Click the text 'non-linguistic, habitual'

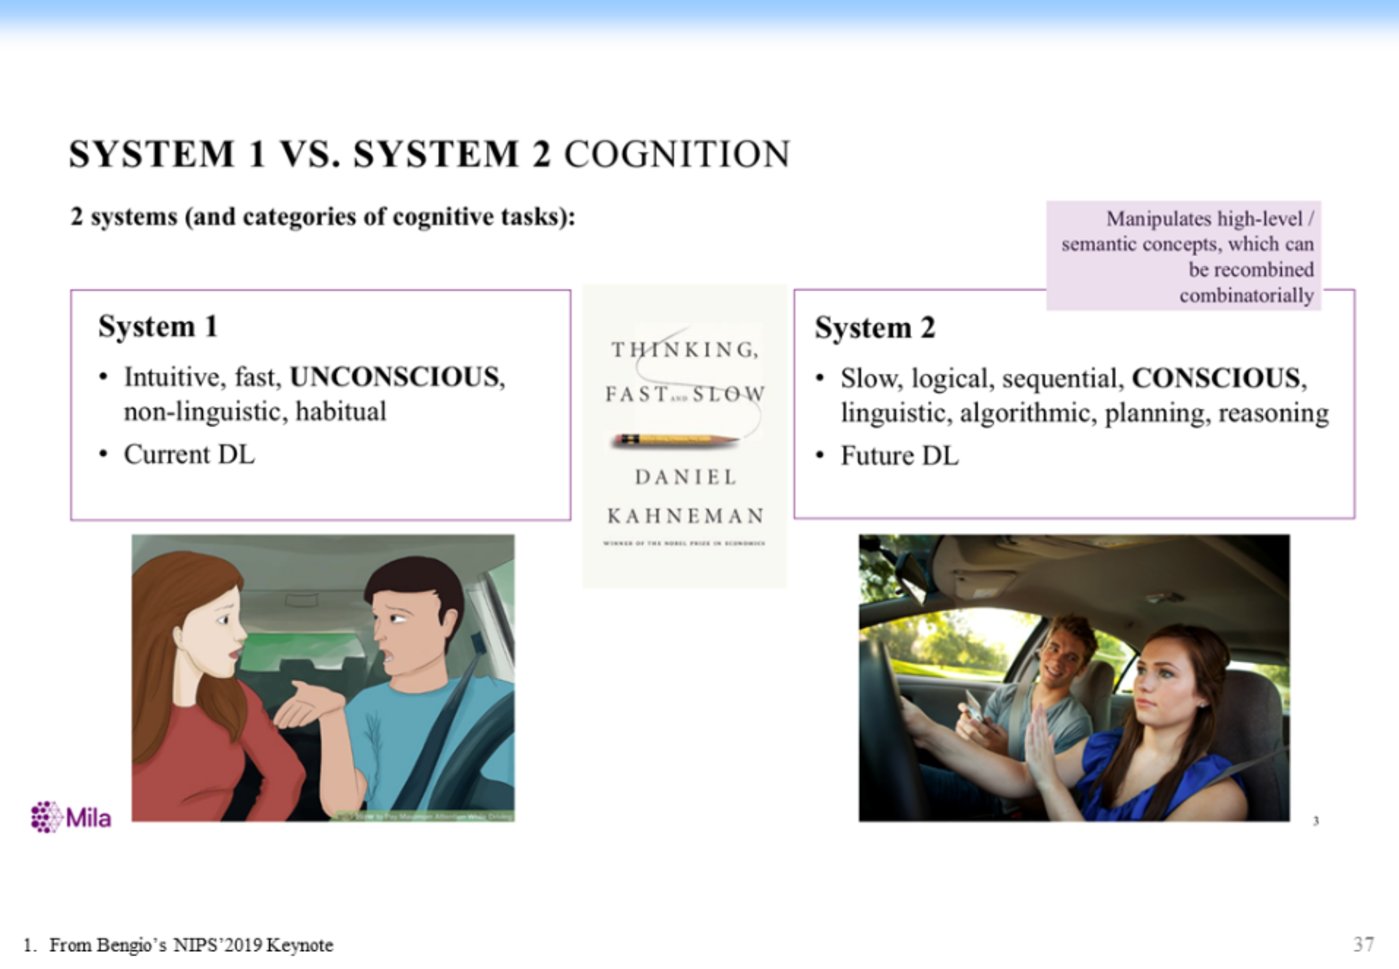(255, 412)
